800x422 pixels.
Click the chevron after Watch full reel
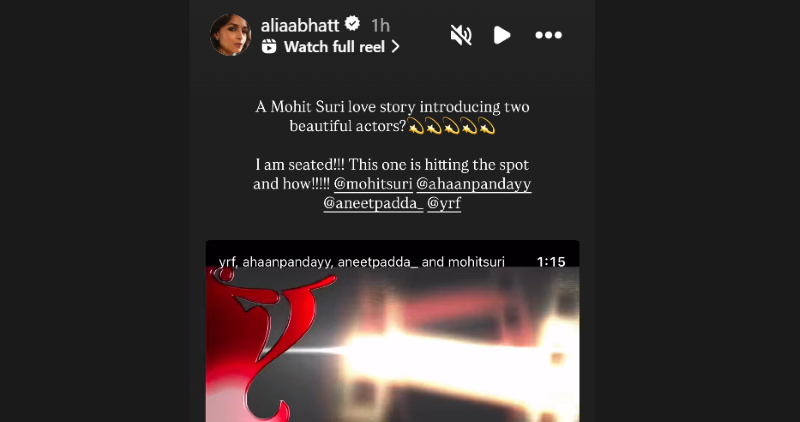[x=395, y=47]
